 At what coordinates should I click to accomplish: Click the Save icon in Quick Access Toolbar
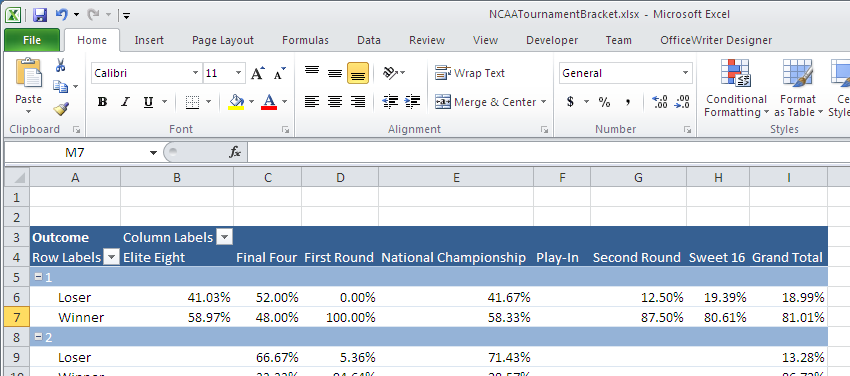pyautogui.click(x=40, y=15)
